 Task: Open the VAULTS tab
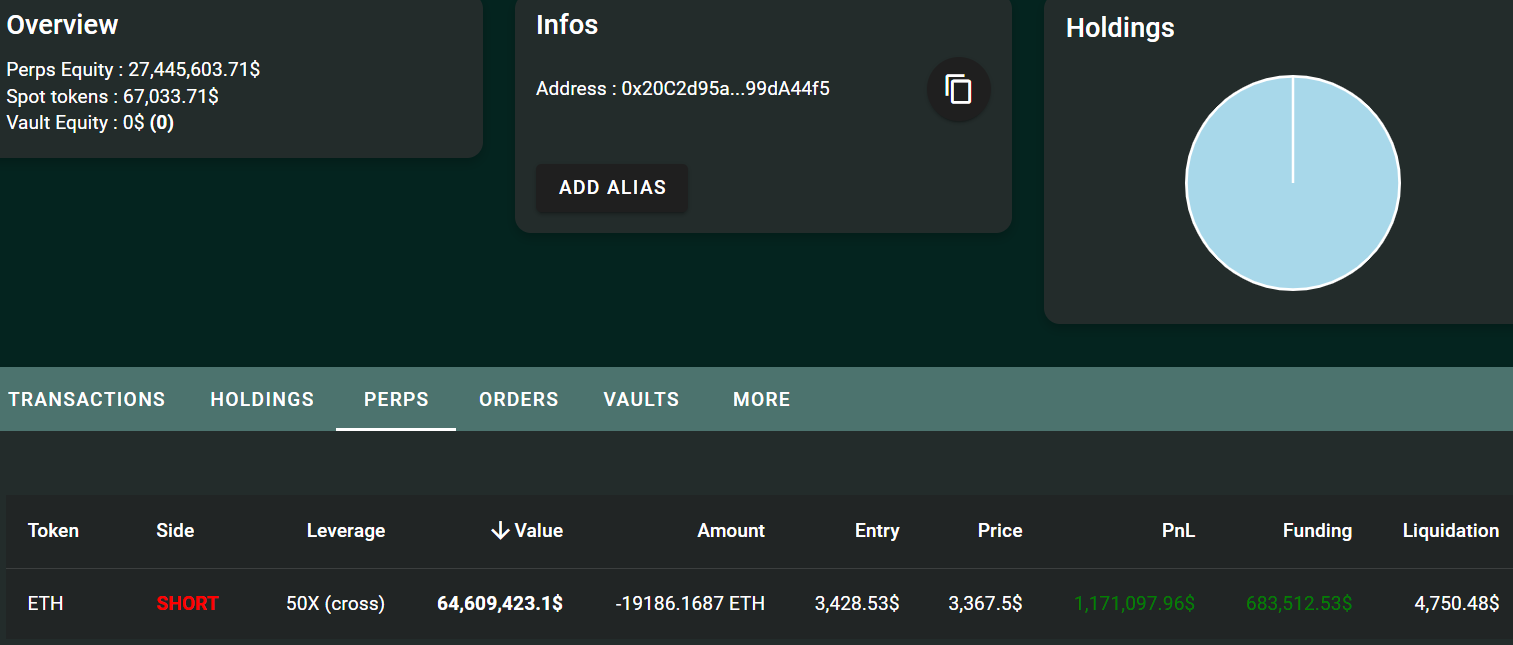click(x=641, y=399)
